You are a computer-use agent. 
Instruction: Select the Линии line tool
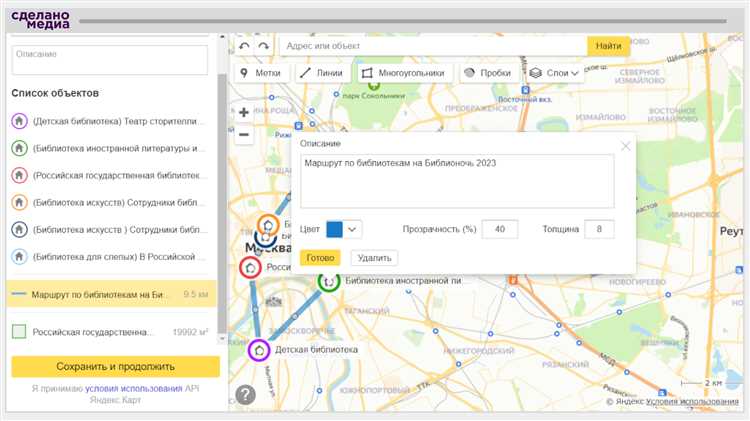pyautogui.click(x=321, y=73)
